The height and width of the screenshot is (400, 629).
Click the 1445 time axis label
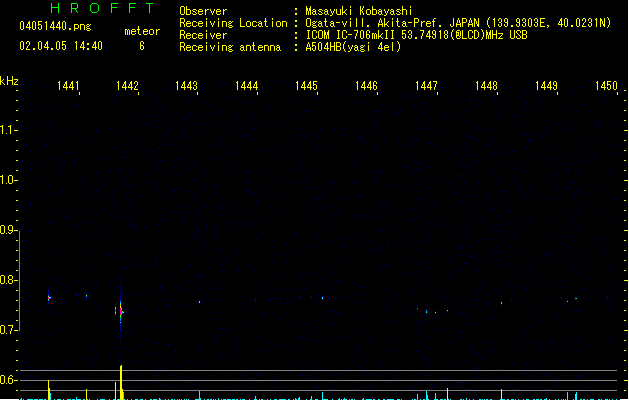[306, 86]
